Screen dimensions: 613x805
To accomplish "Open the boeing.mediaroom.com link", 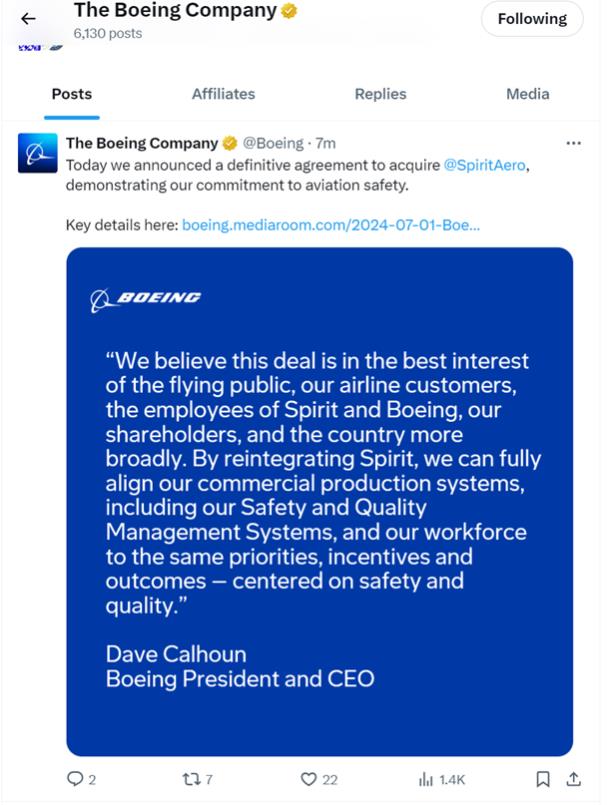I will click(331, 225).
